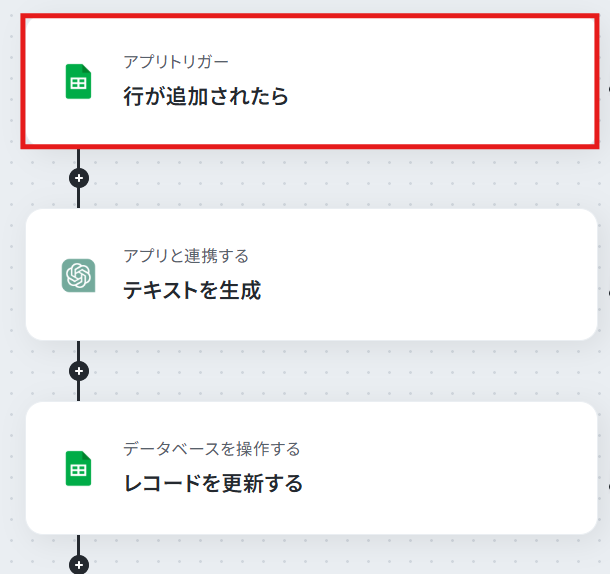Click the Google Sheets icon in the trigger card
The width and height of the screenshot is (610, 574).
[x=78, y=81]
